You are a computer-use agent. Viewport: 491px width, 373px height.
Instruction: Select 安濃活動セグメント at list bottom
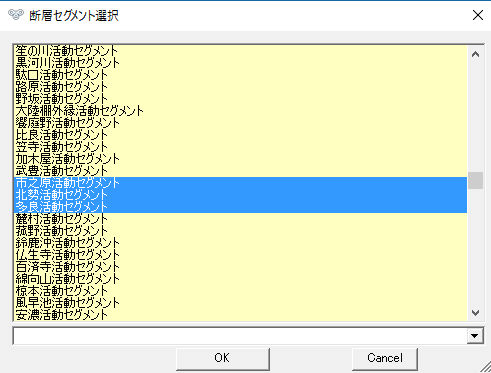(240, 315)
